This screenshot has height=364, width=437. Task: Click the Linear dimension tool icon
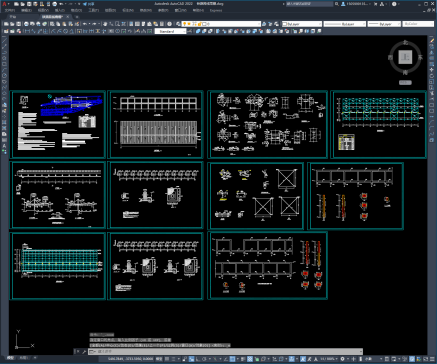(x=27, y=31)
